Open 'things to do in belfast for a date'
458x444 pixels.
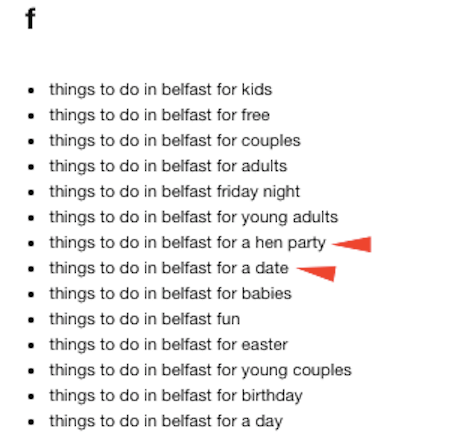[169, 268]
